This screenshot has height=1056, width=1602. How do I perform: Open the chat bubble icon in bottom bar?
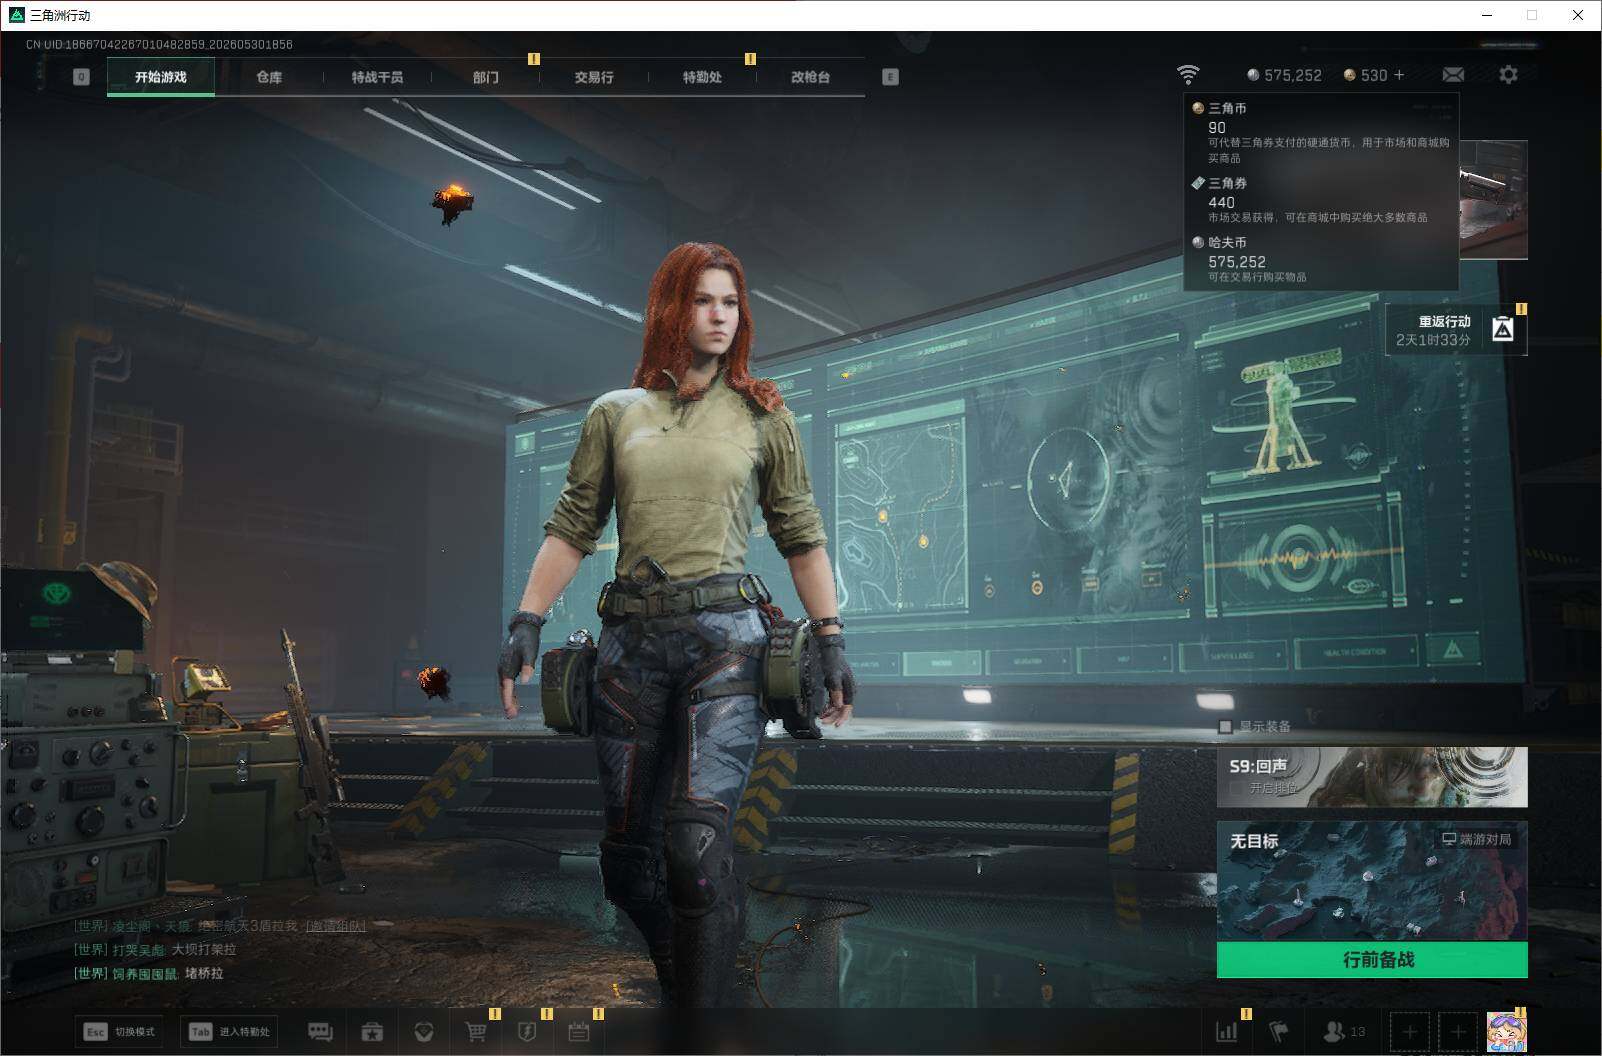(320, 1031)
